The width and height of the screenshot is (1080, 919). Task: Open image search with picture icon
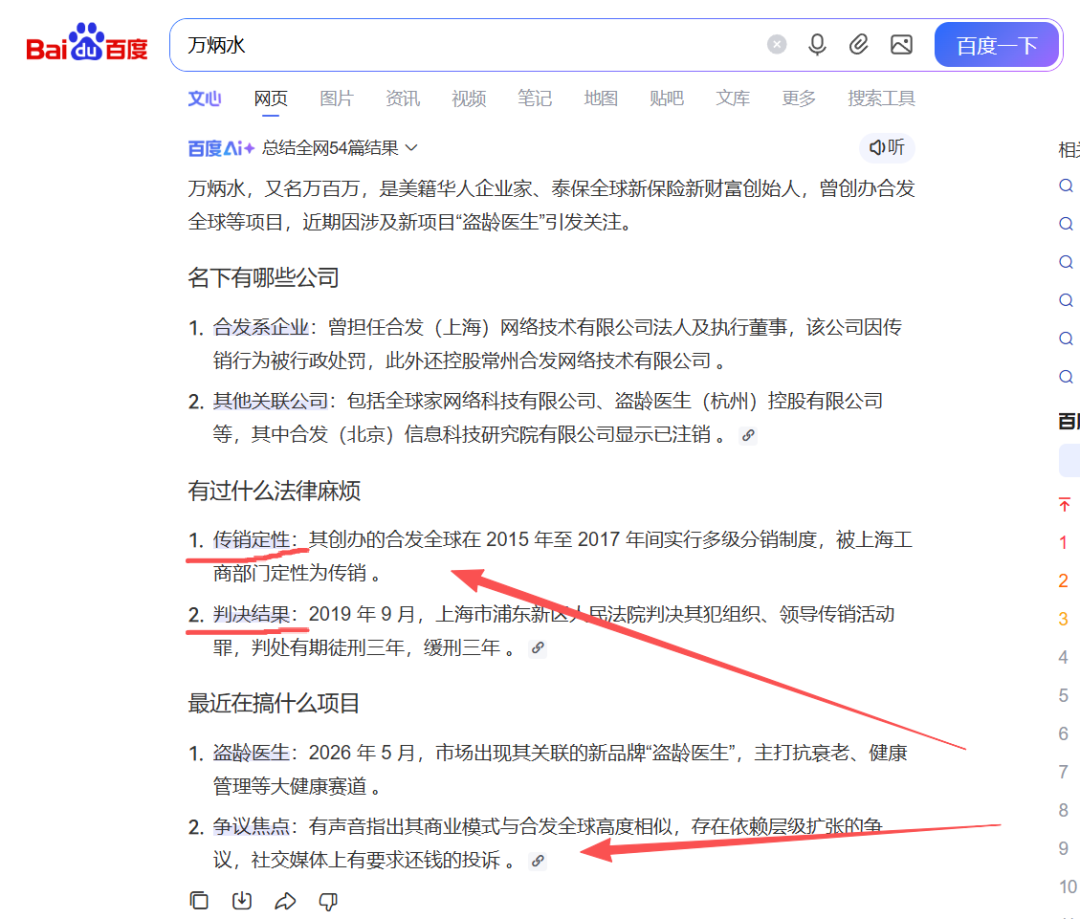(x=902, y=45)
